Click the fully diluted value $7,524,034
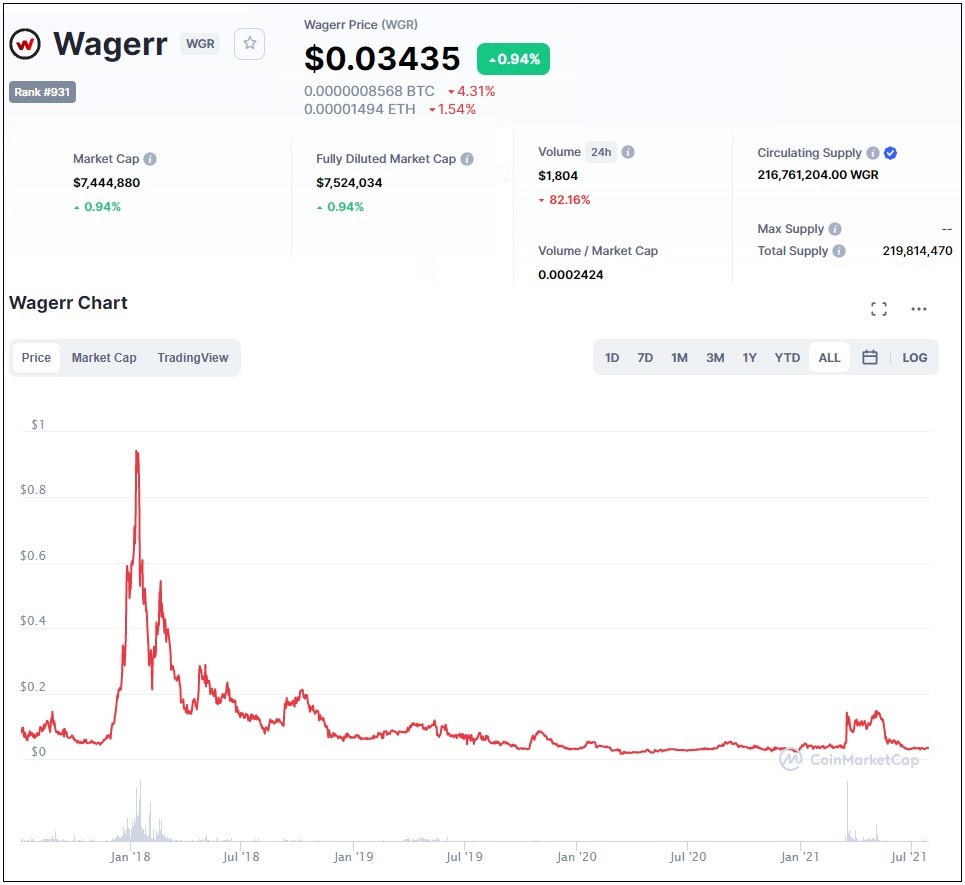Screen dimensions: 965x885 click(x=349, y=183)
